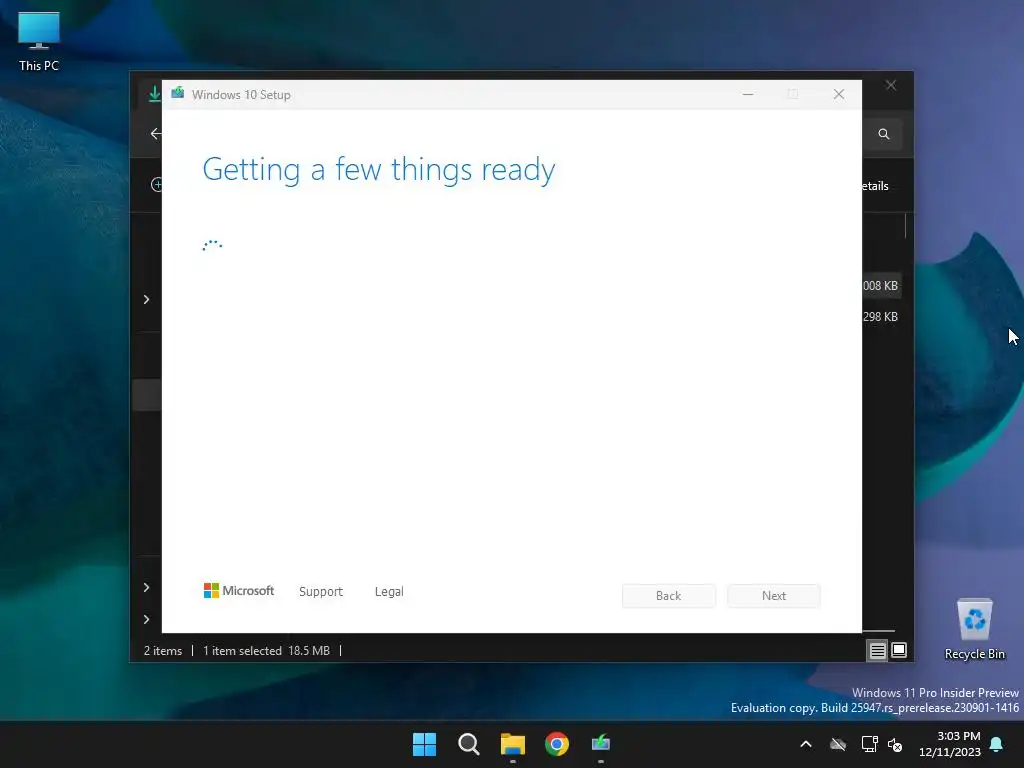Click the Windows 10 Setup title icon

pyautogui.click(x=178, y=93)
